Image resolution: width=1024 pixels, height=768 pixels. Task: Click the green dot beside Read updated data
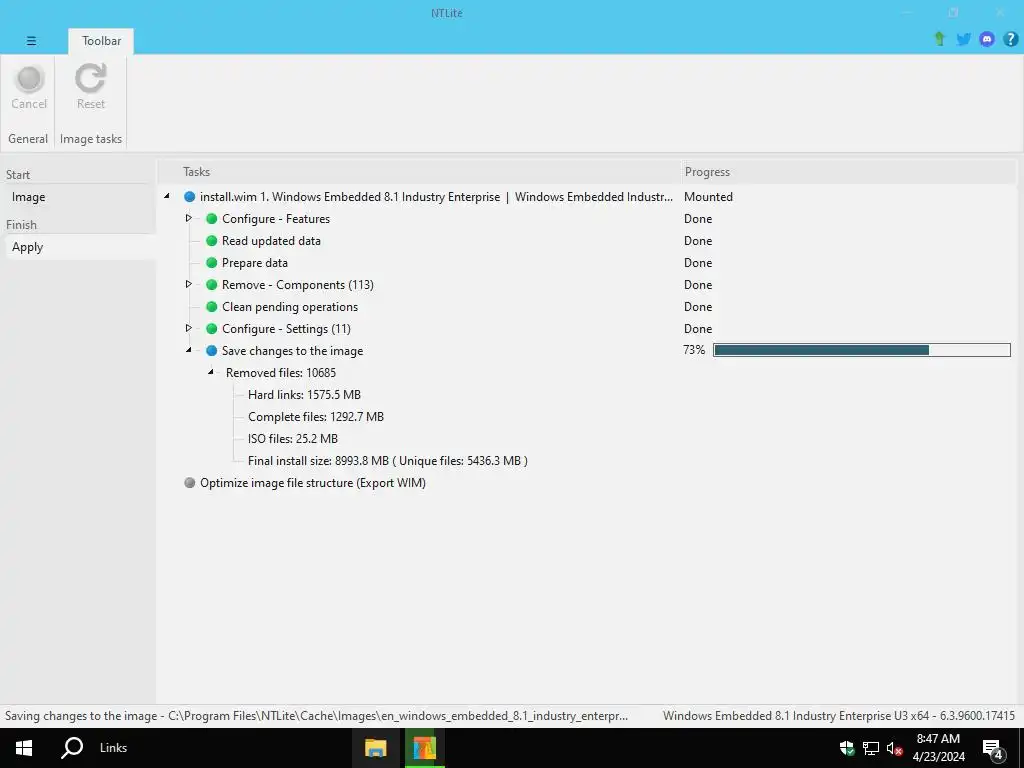pos(212,240)
